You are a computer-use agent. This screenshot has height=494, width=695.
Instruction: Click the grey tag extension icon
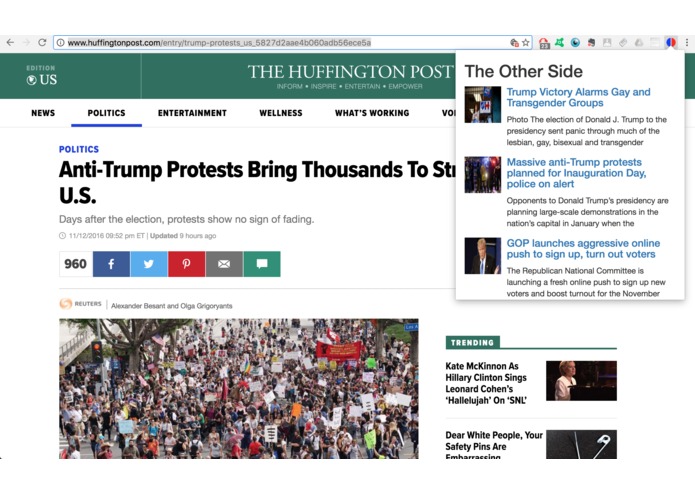pyautogui.click(x=623, y=43)
